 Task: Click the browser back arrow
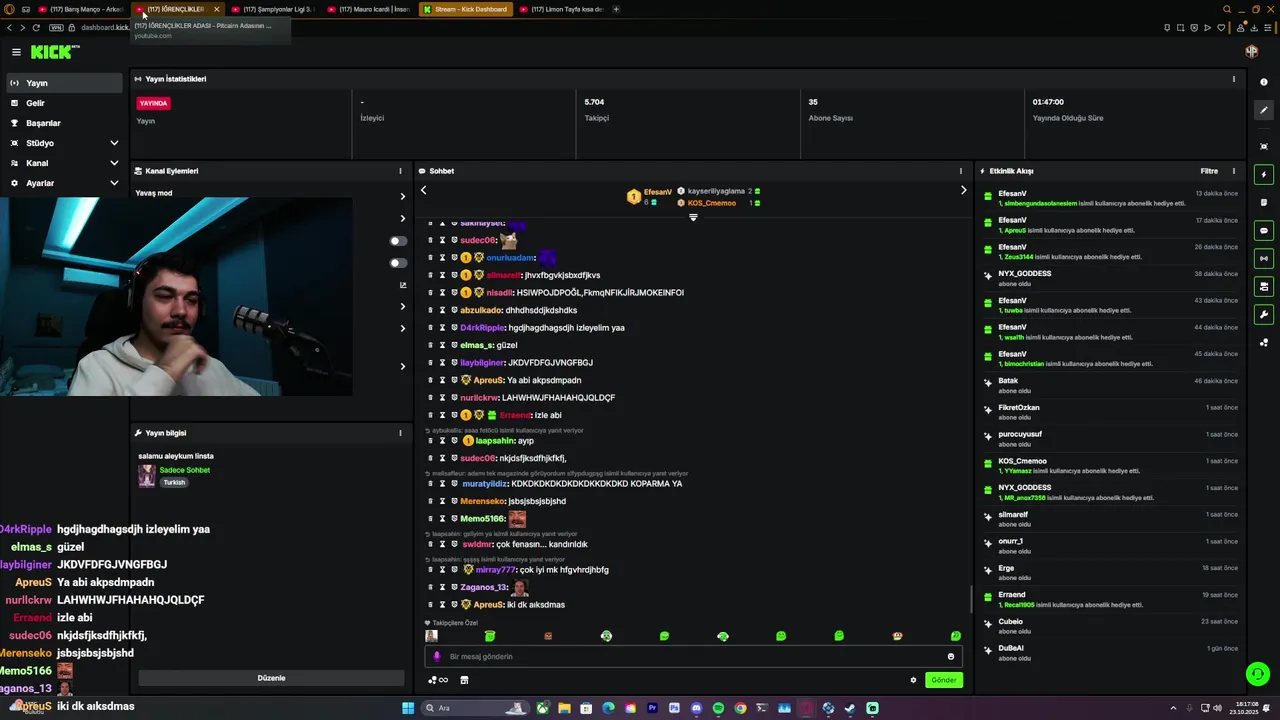coord(9,27)
